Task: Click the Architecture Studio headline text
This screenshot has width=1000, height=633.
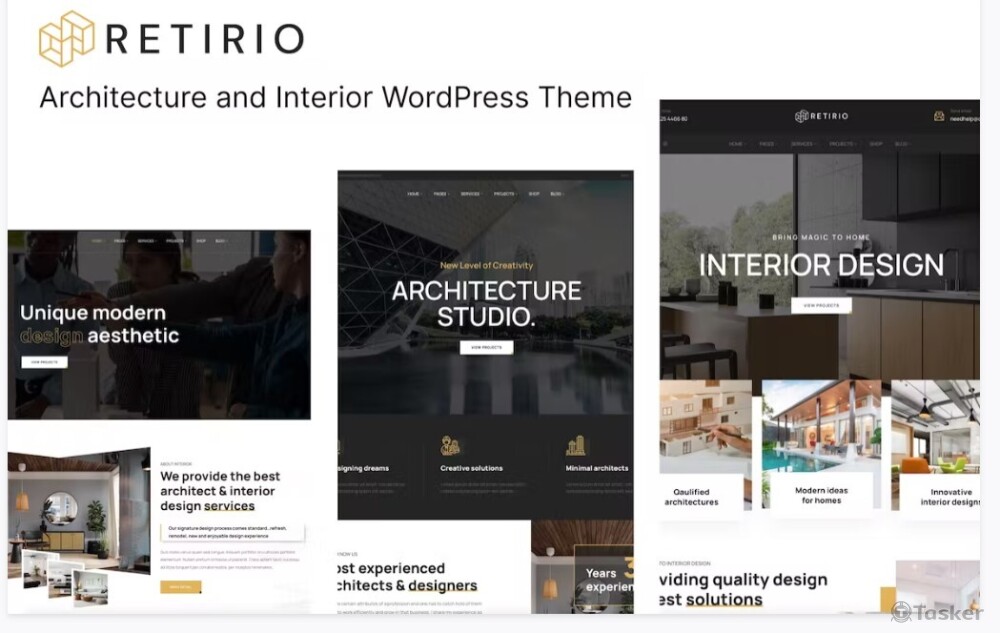Action: (486, 304)
